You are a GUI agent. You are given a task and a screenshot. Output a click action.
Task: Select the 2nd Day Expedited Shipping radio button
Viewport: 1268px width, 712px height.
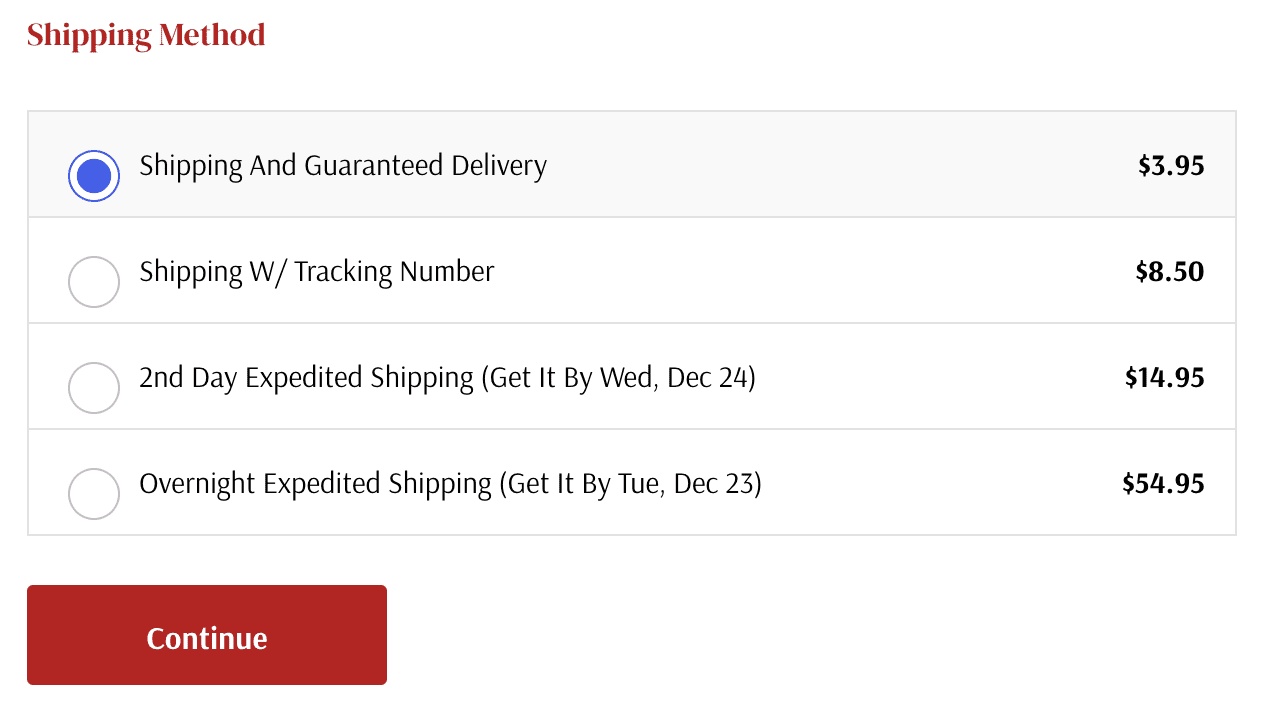(94, 388)
